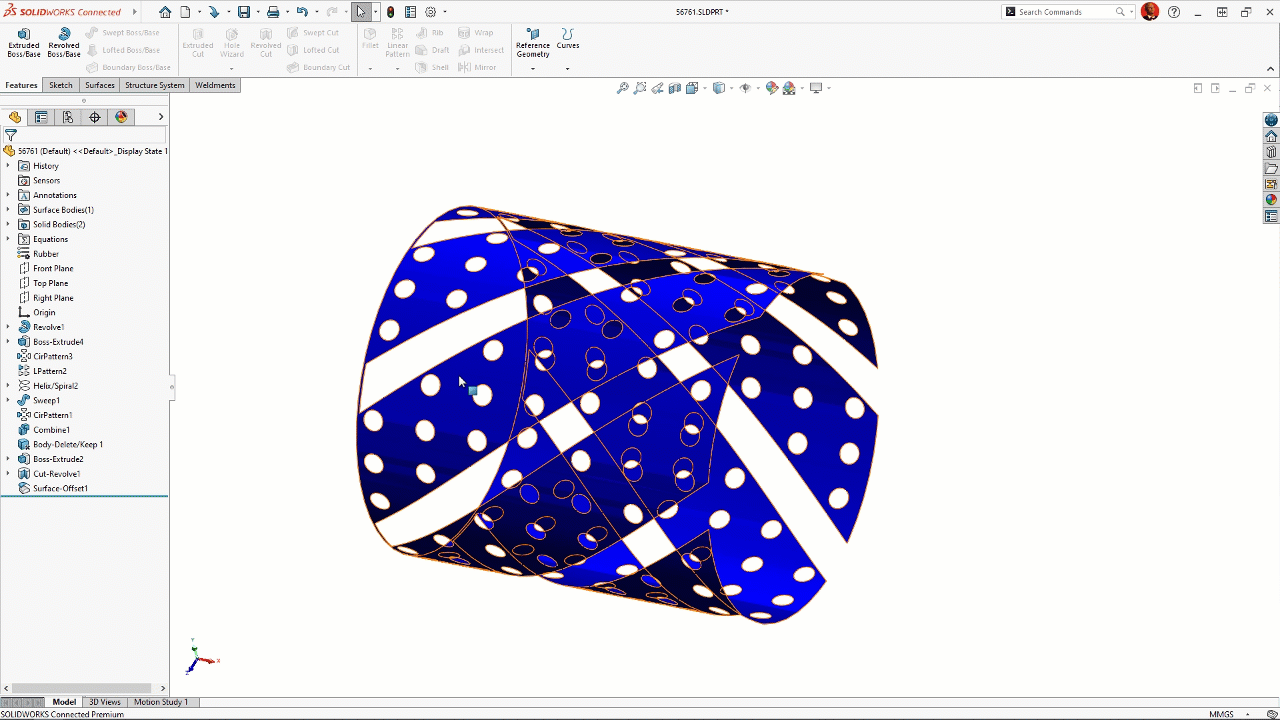Open the Curves dropdown arrow

tap(567, 68)
